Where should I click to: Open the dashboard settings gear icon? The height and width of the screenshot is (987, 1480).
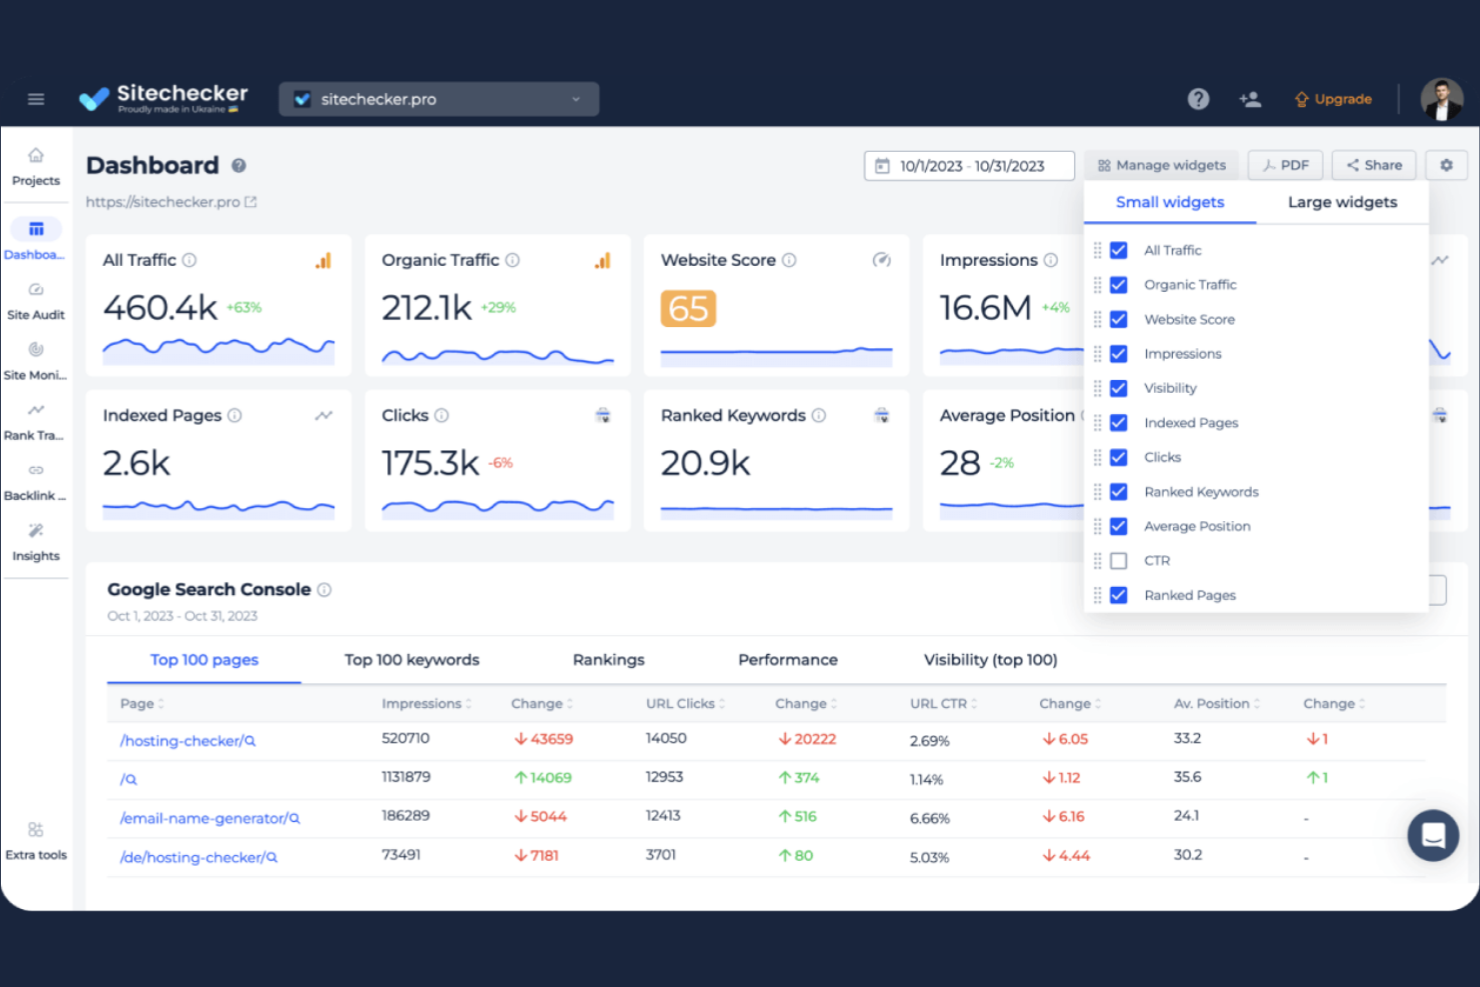1446,165
